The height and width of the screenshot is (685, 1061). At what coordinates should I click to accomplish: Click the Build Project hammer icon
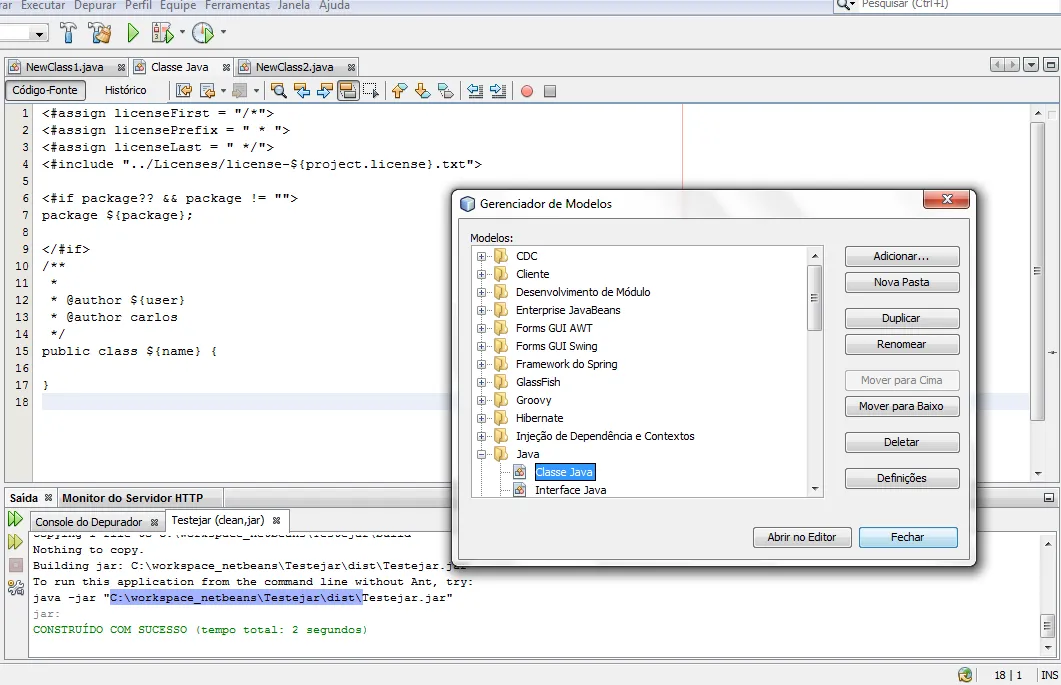tap(68, 33)
